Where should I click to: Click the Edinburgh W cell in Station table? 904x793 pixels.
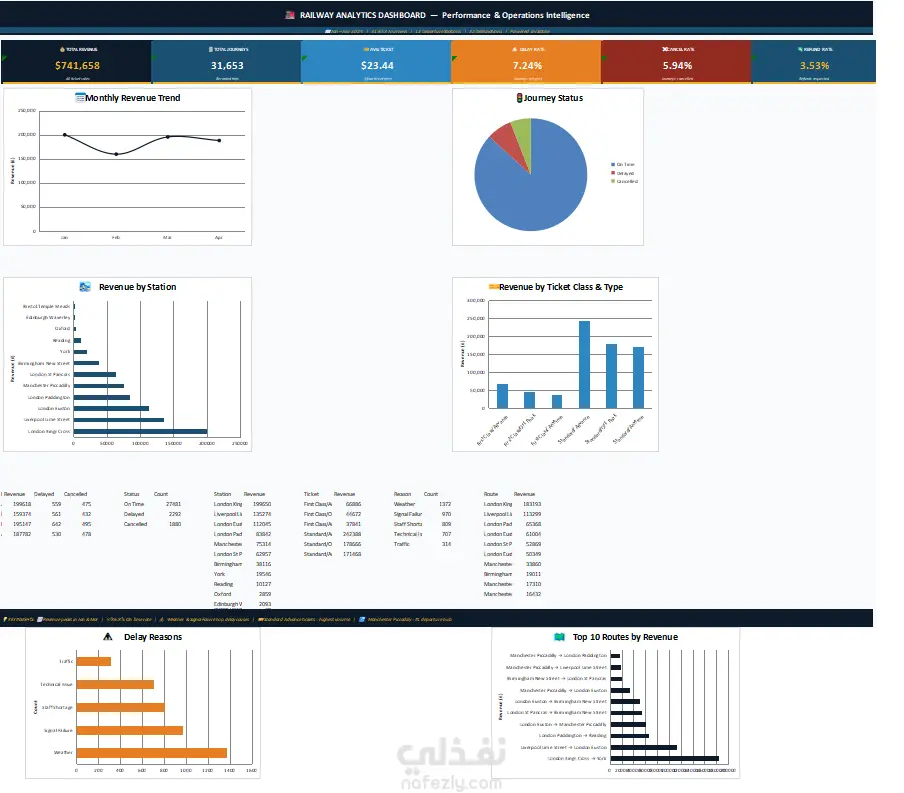click(x=228, y=604)
